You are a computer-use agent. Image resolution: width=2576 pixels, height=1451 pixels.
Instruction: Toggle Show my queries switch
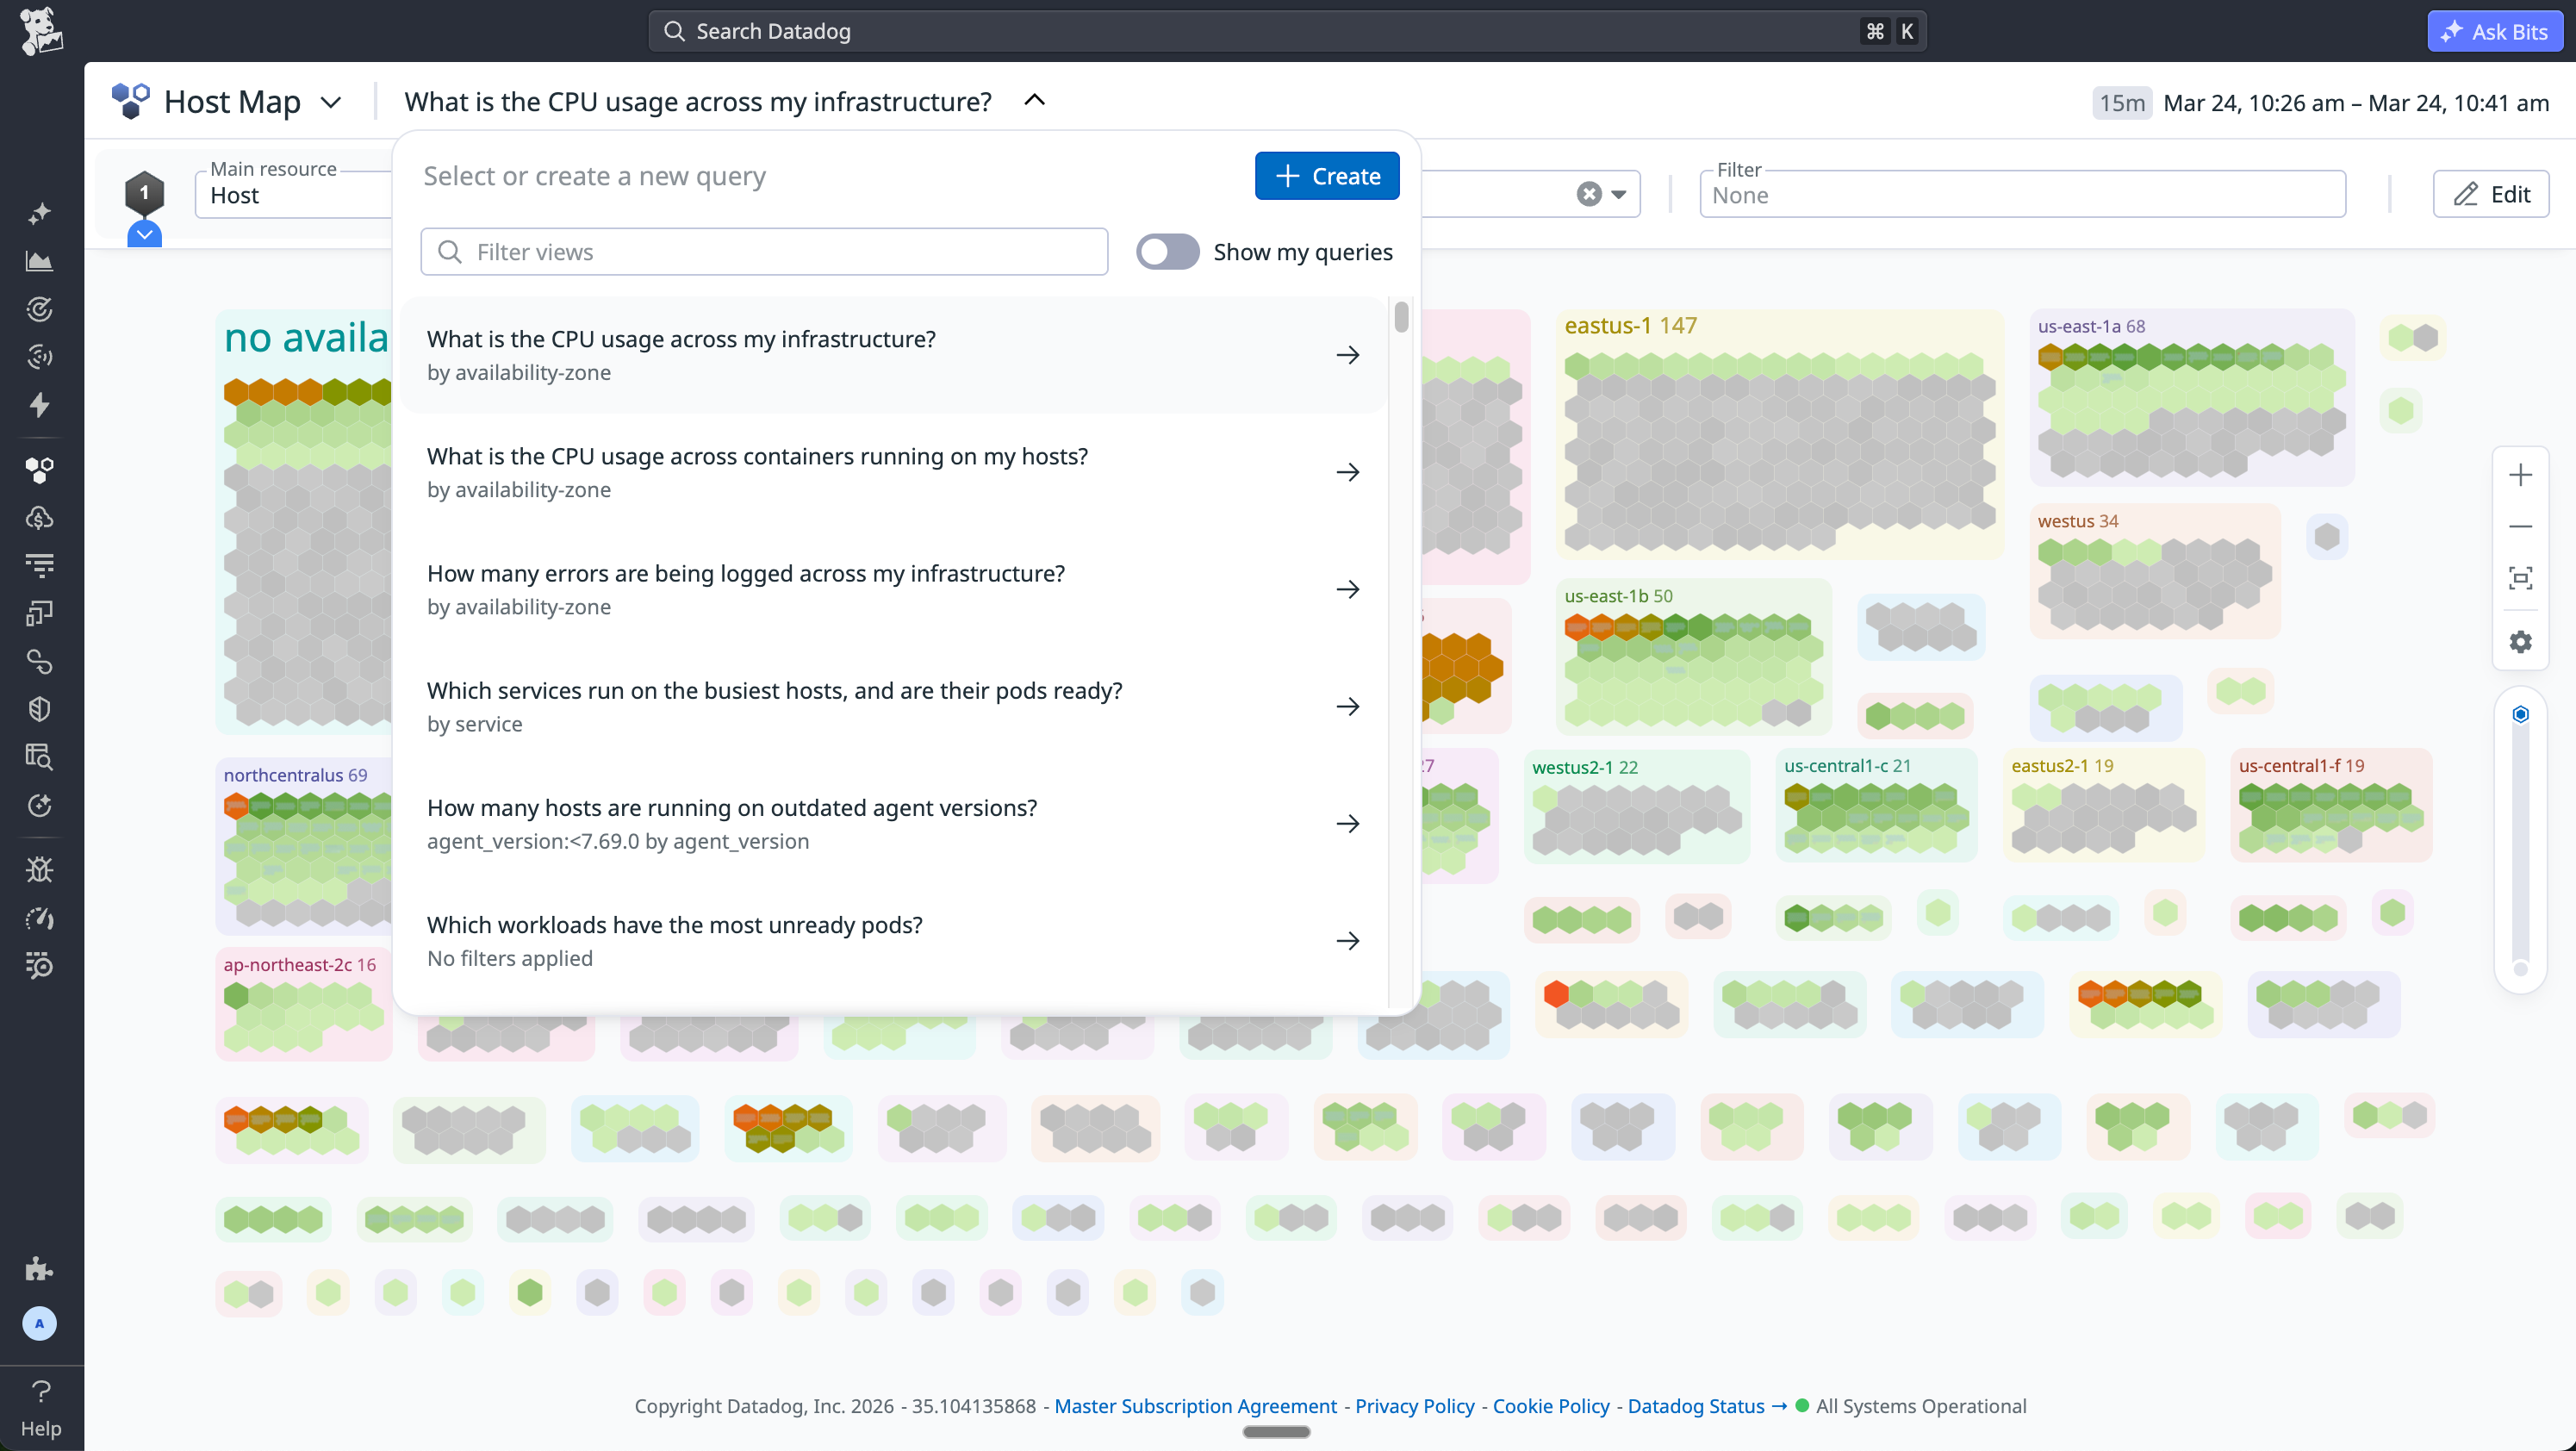1167,252
